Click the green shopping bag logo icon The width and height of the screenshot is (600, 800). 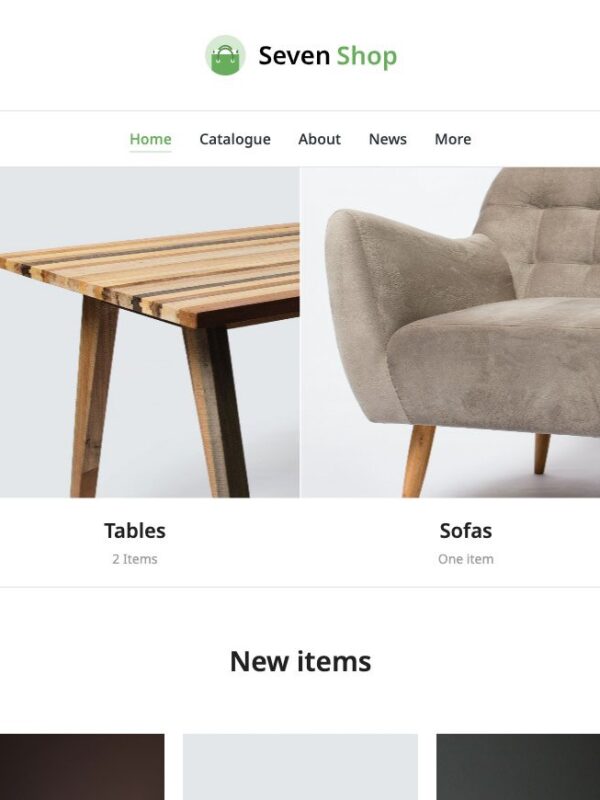225,55
